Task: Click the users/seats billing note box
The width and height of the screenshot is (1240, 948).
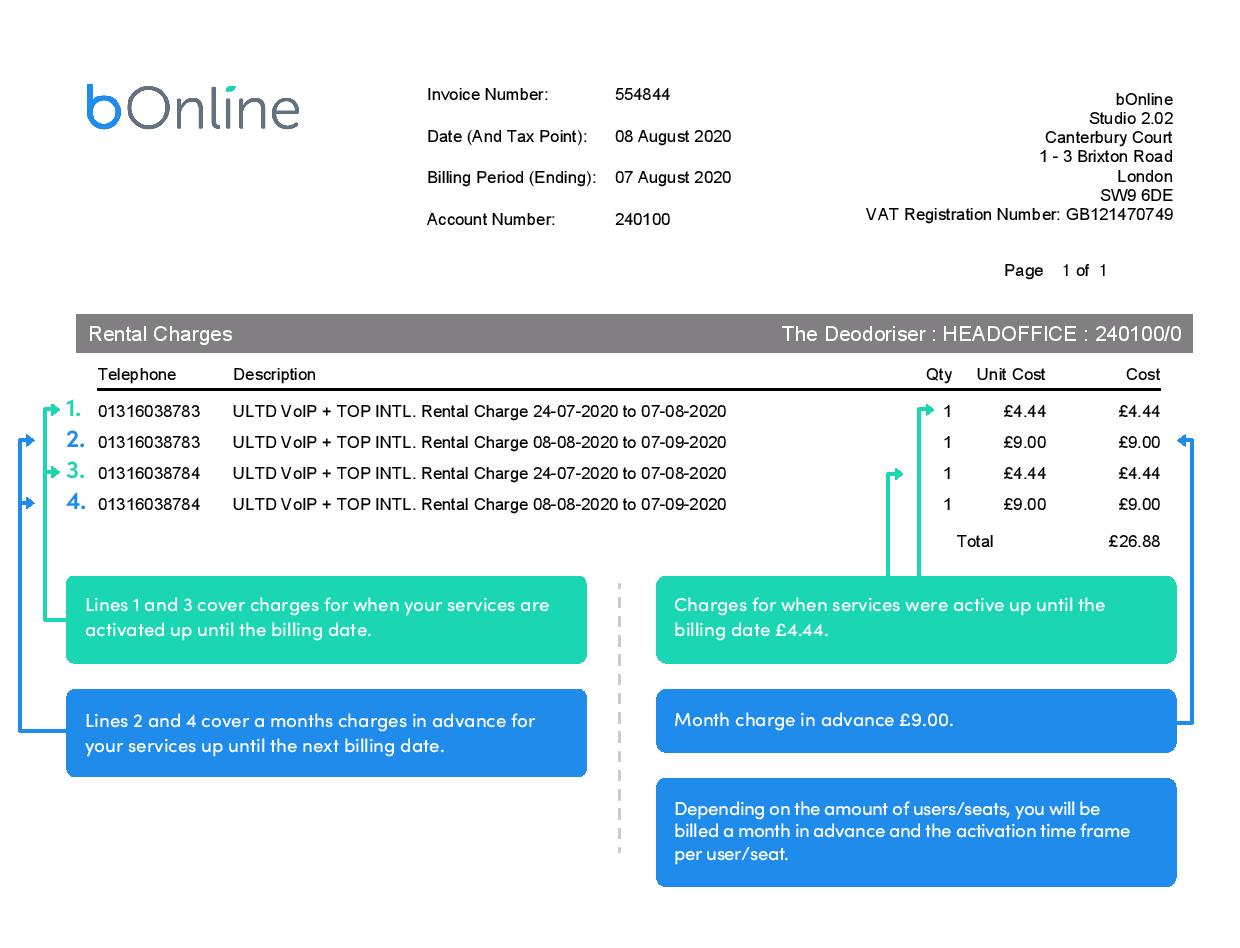Action: click(x=916, y=832)
